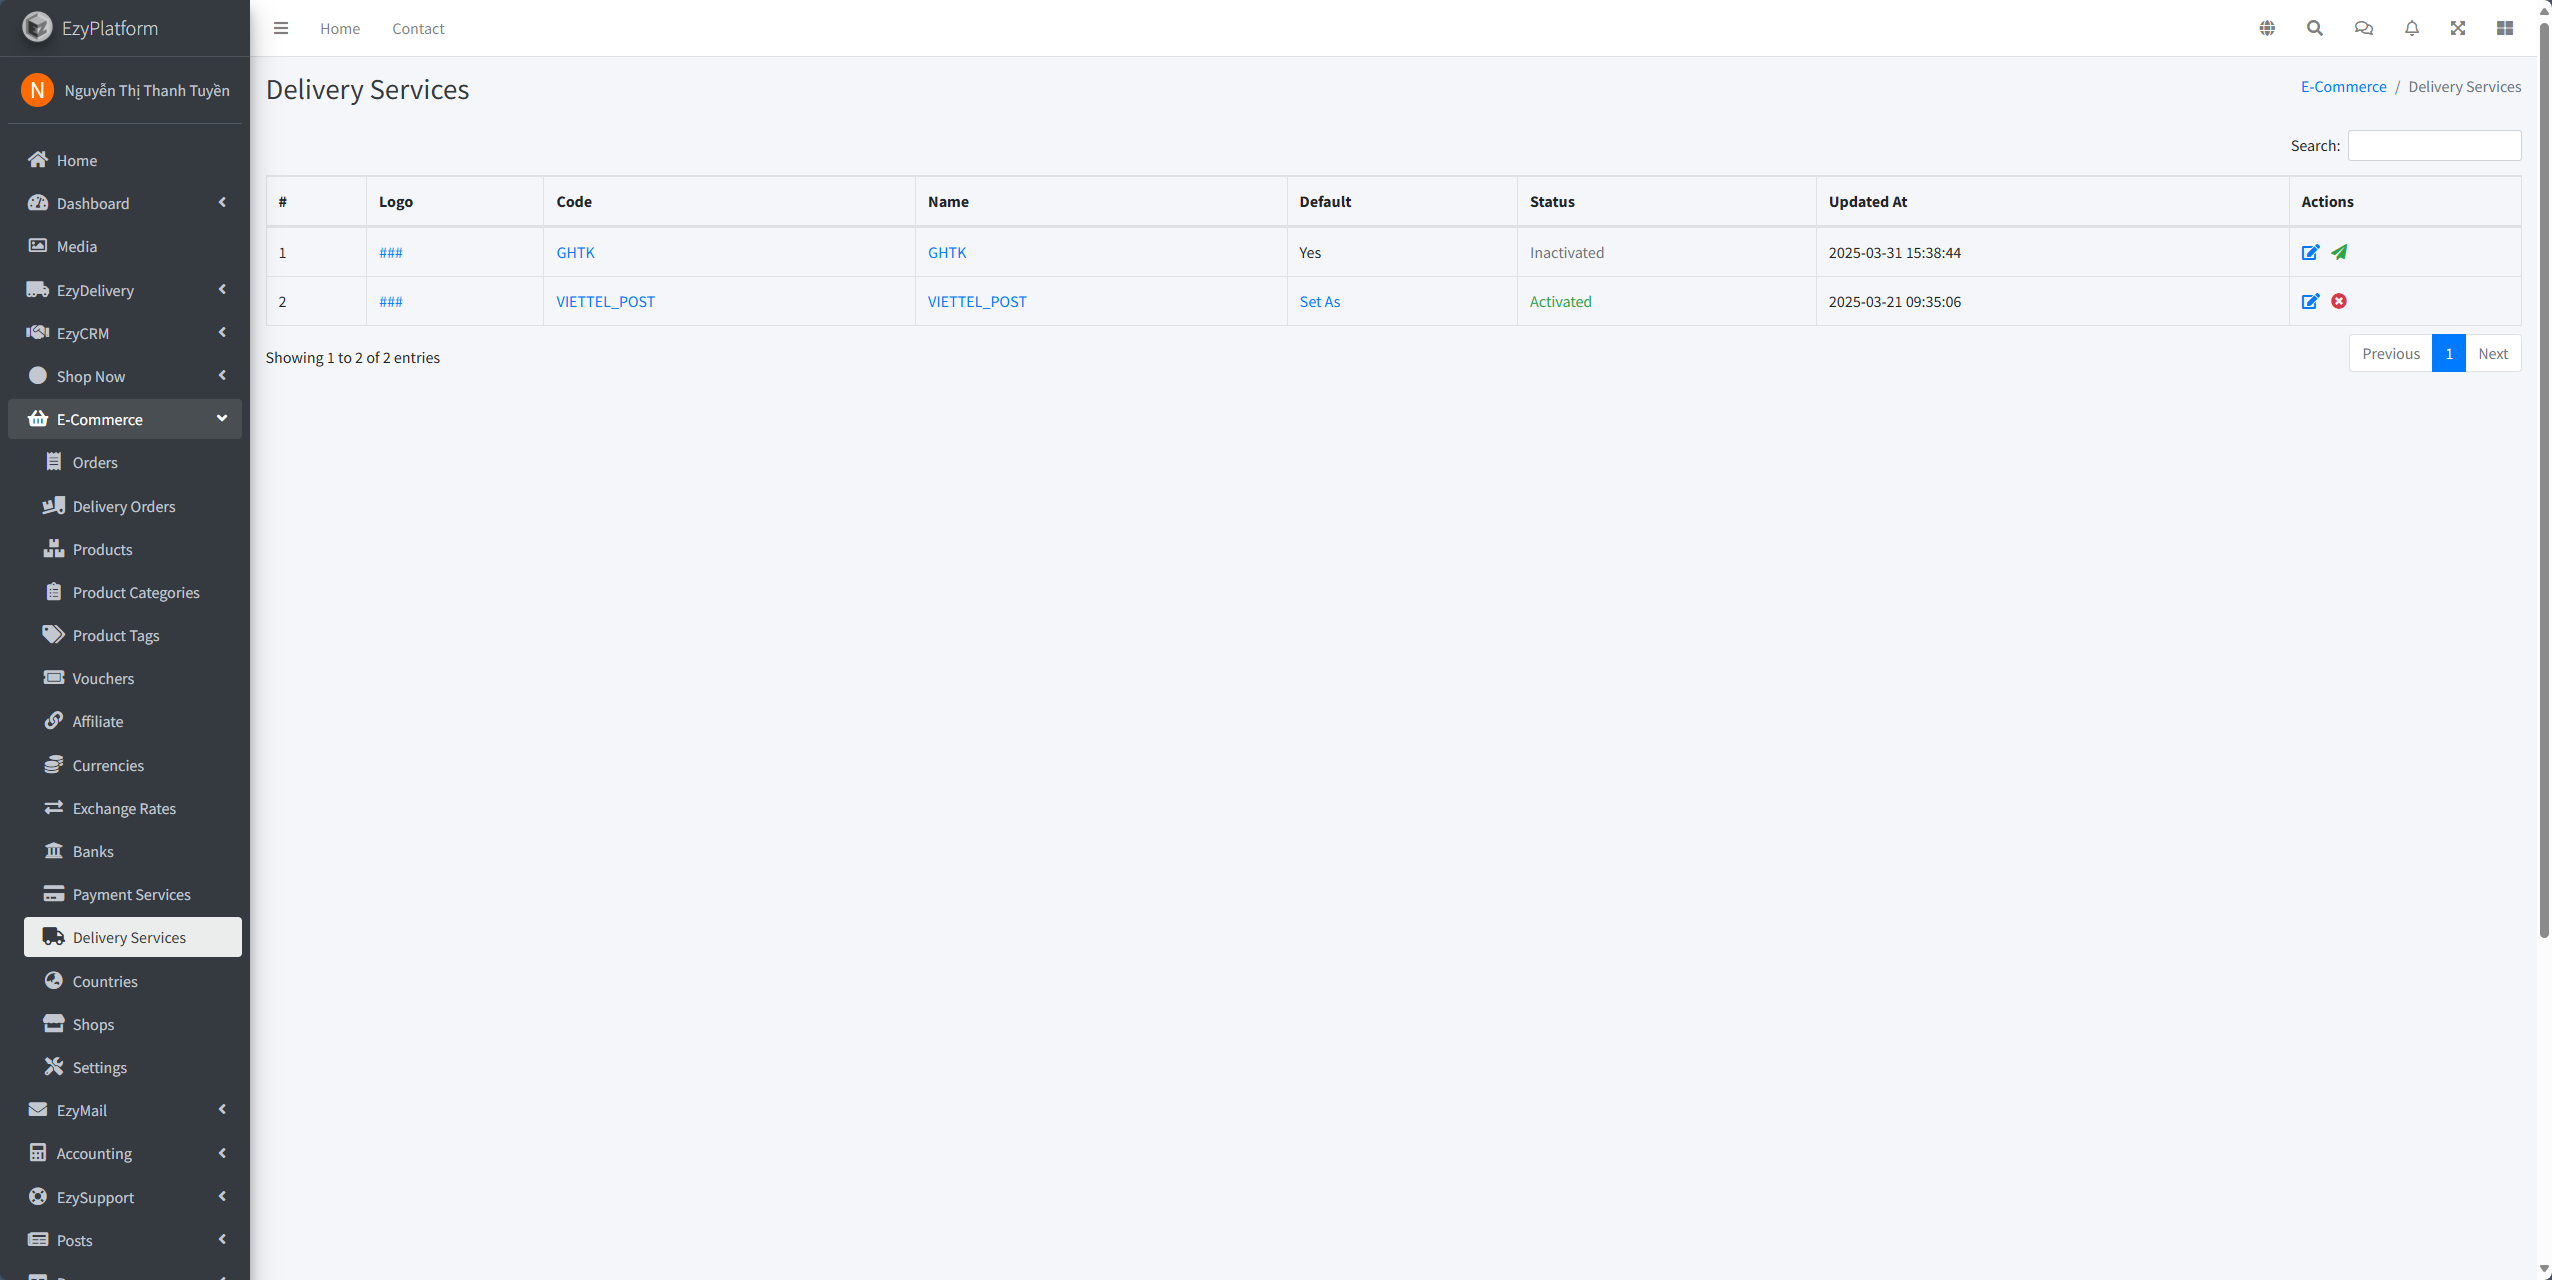This screenshot has height=1280, width=2552.
Task: Edit the GHTK delivery service
Action: pos(2310,252)
